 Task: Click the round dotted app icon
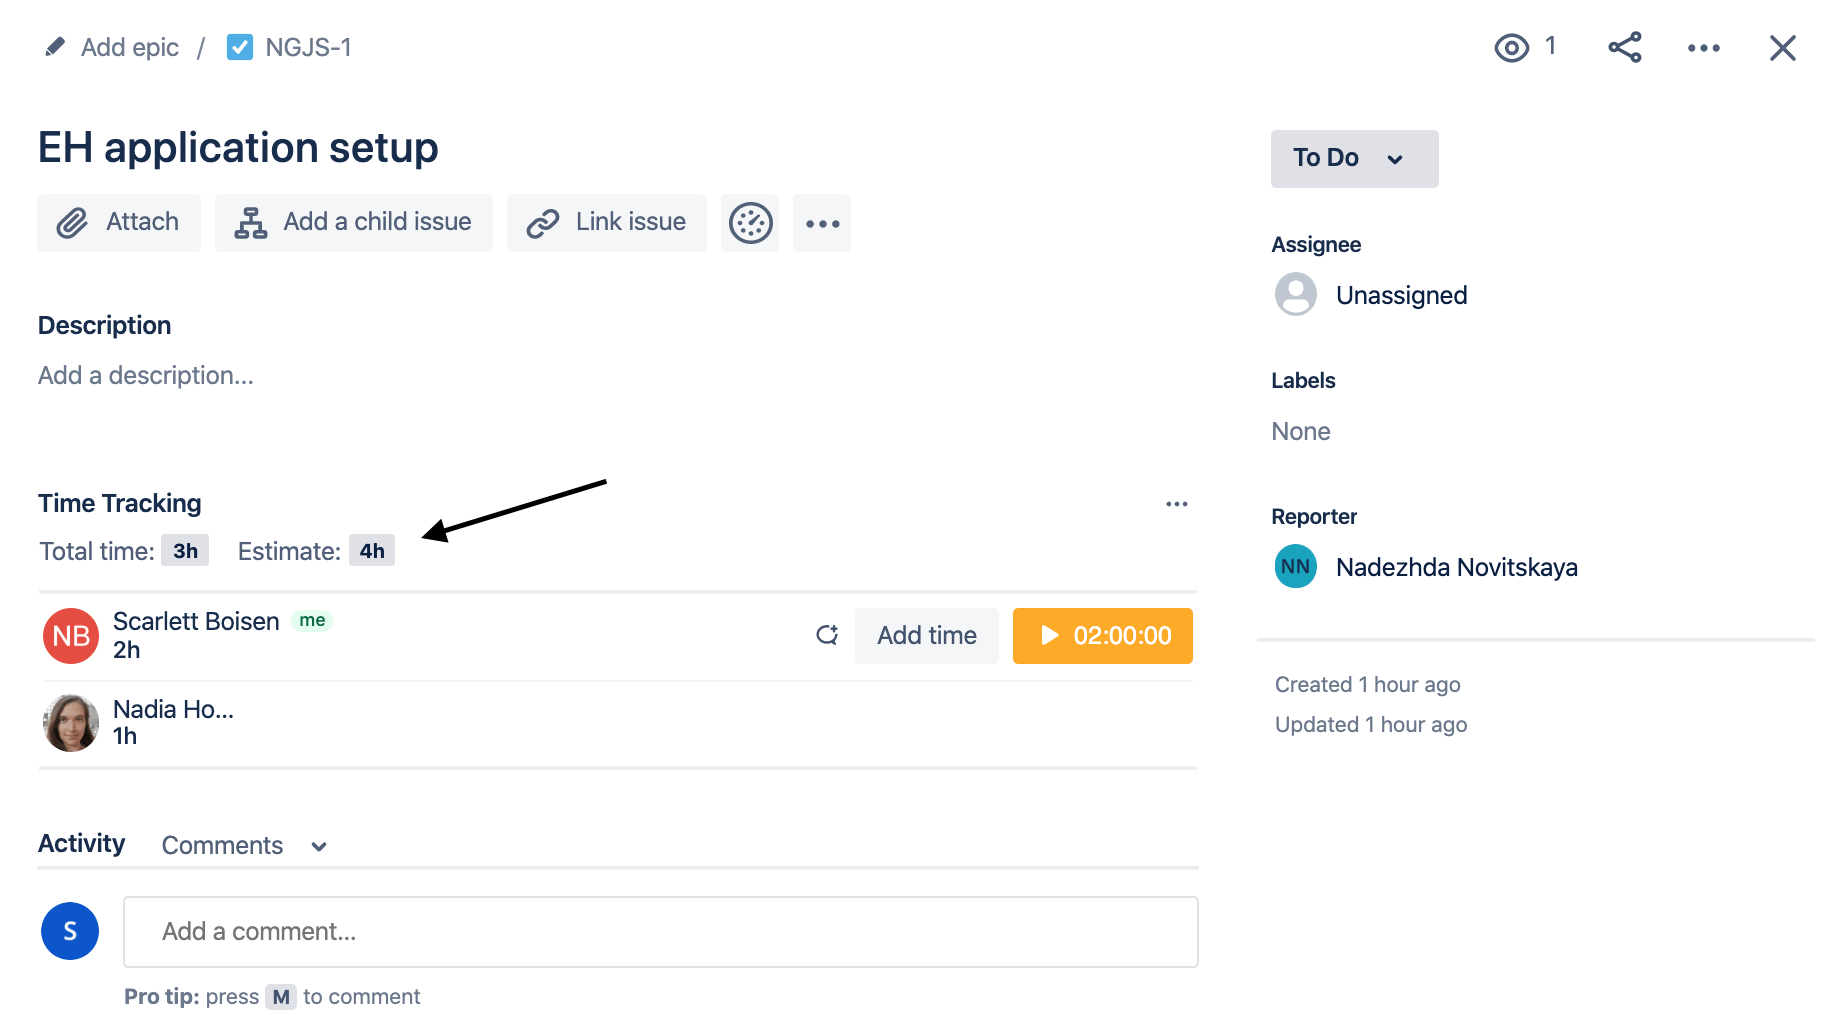[750, 223]
